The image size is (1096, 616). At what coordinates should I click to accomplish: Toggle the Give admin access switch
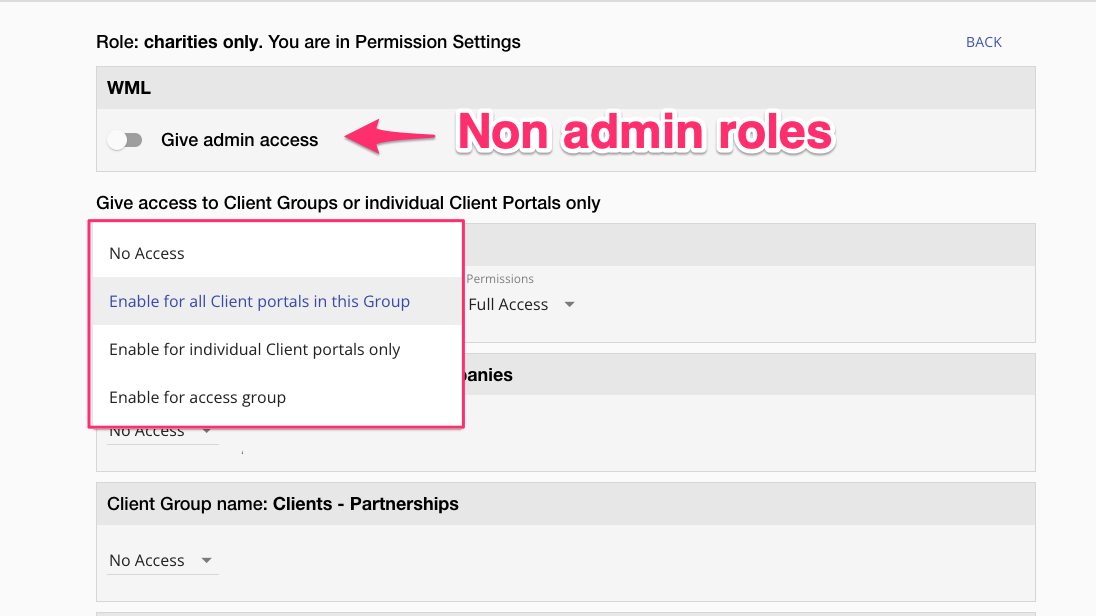[x=126, y=140]
